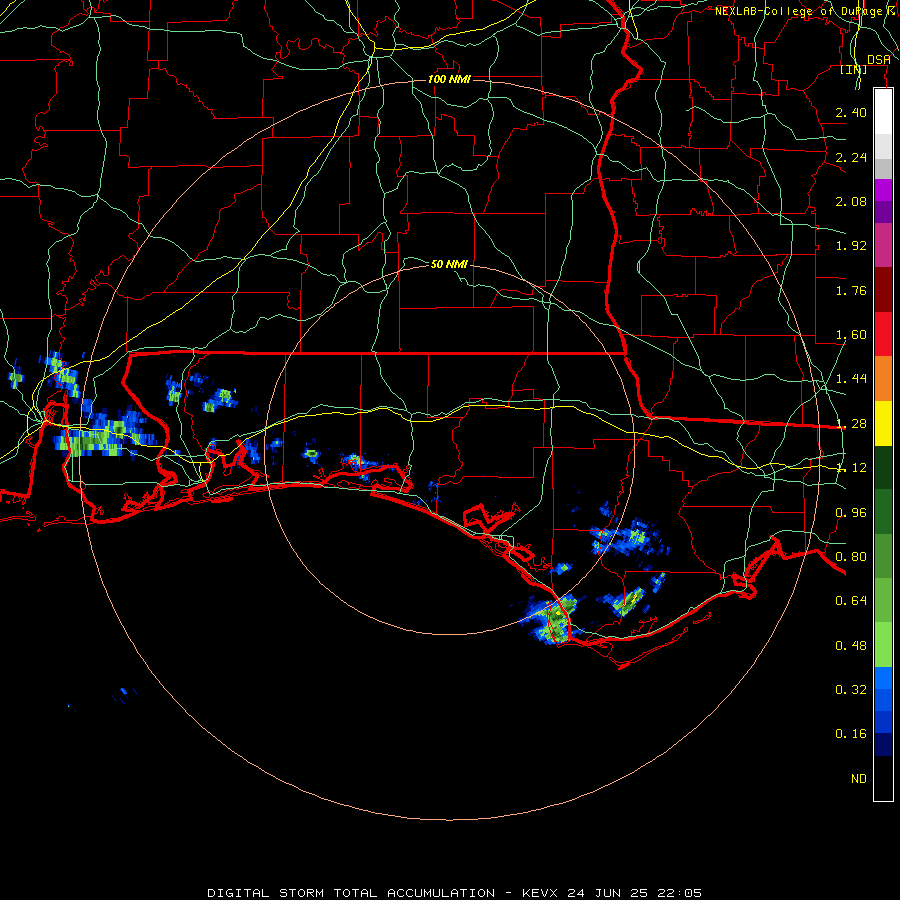Click the 50 NMI range ring label
Viewport: 900px width, 900px height.
click(449, 264)
